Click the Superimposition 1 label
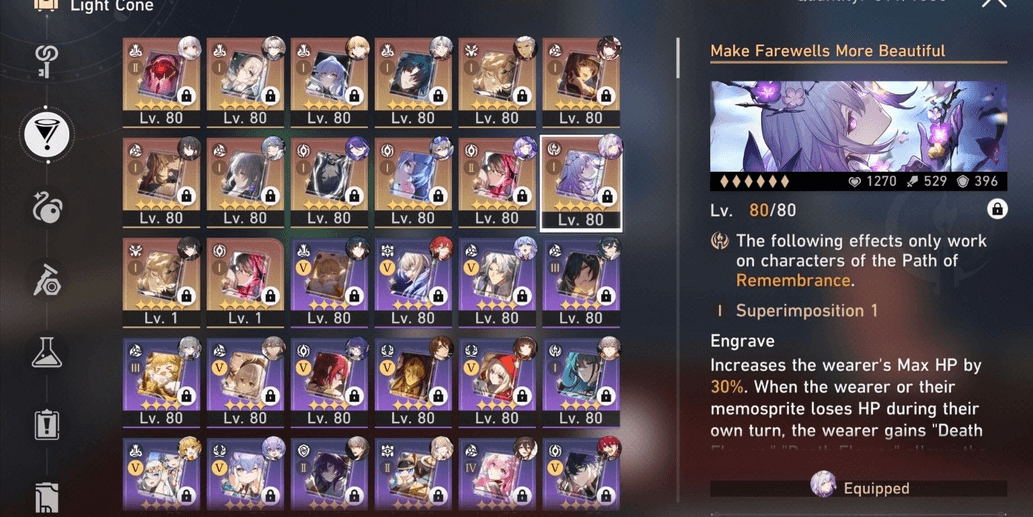The height and width of the screenshot is (517, 1033). (x=806, y=311)
